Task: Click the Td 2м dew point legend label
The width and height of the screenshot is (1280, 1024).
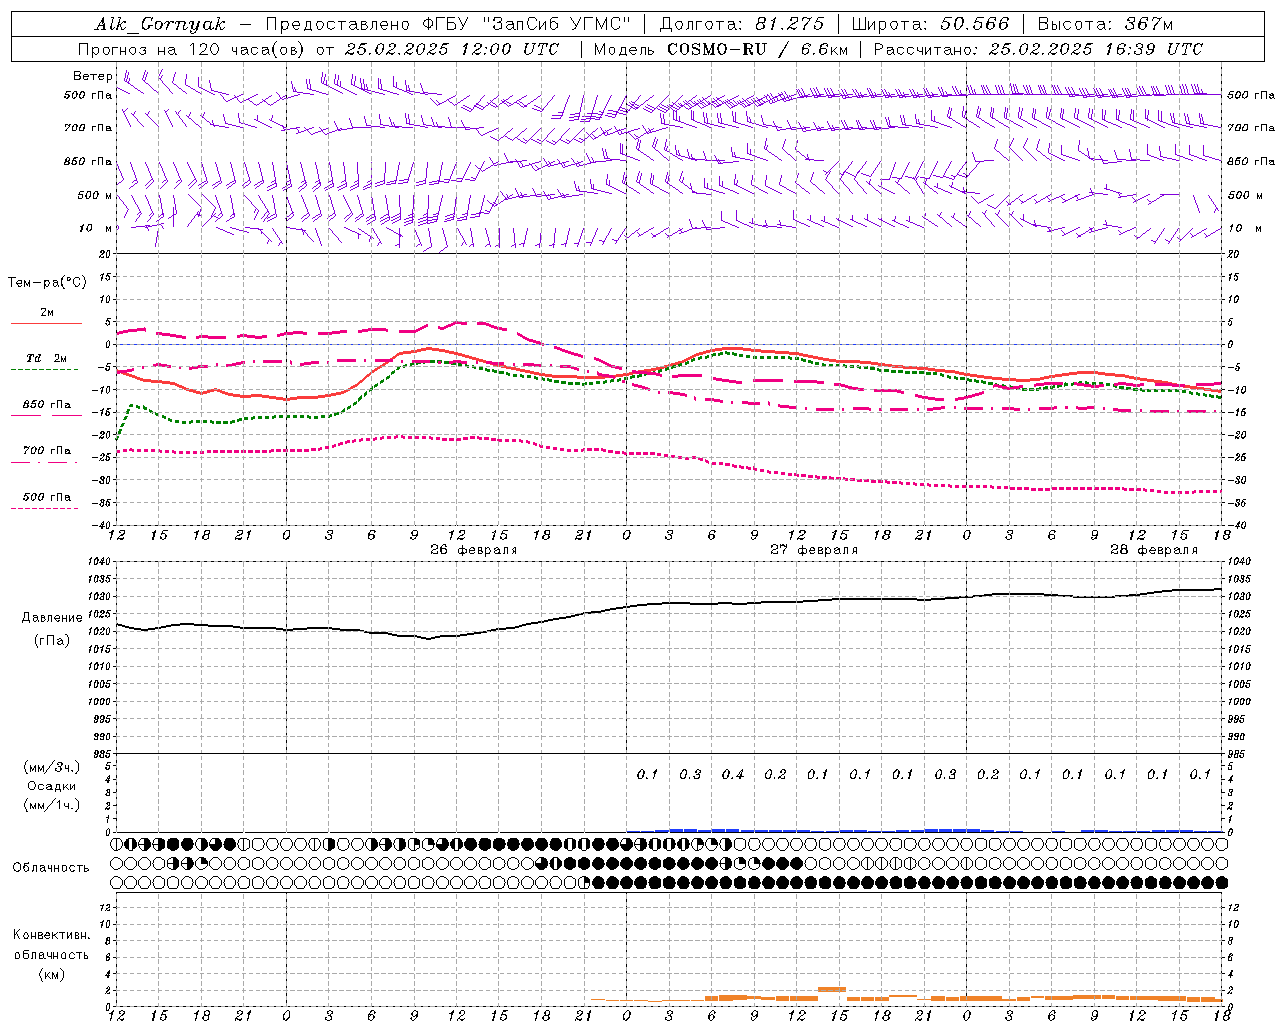Action: 47,358
